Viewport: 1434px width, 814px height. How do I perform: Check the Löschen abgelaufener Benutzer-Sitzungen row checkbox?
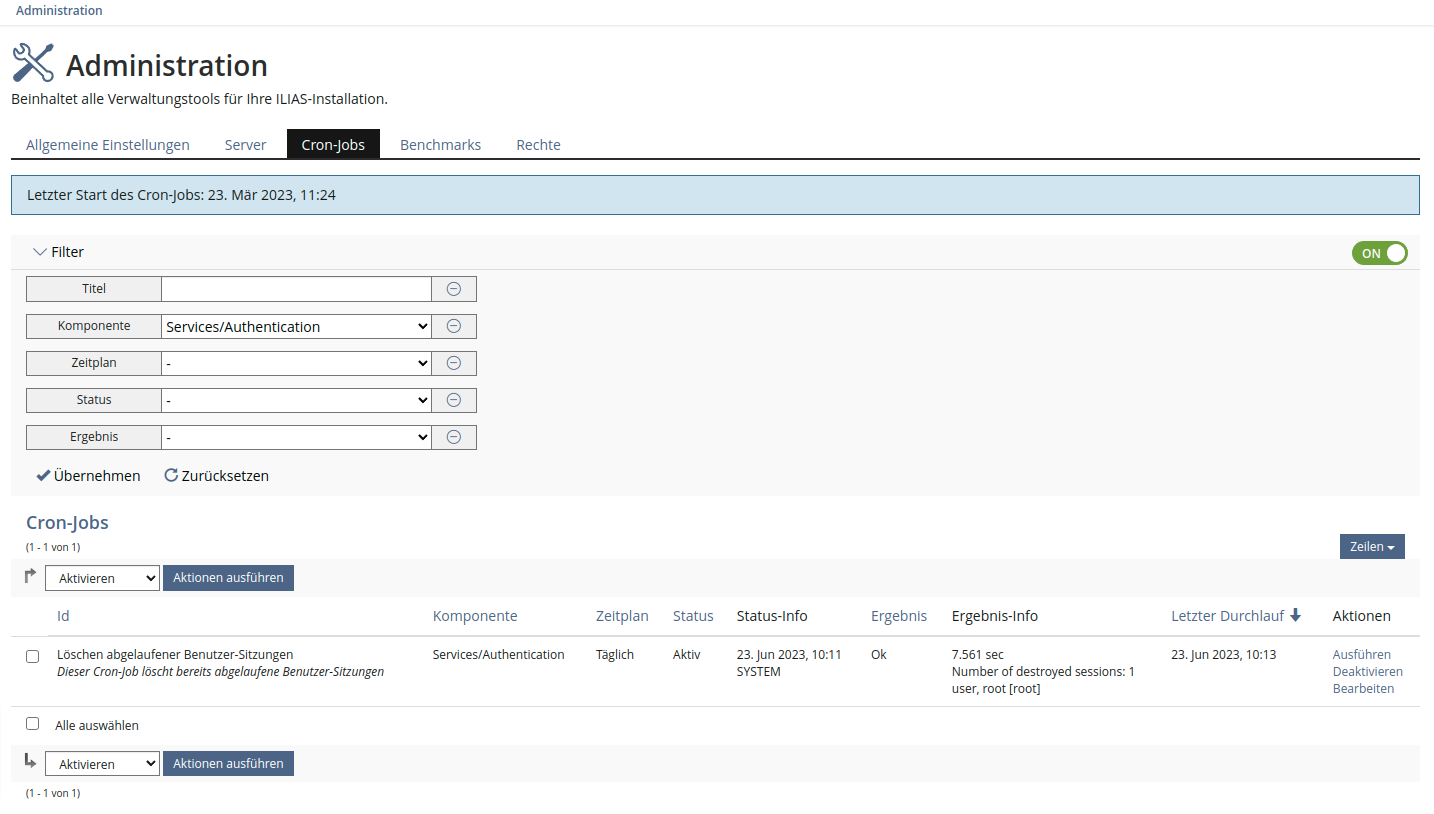tap(32, 656)
